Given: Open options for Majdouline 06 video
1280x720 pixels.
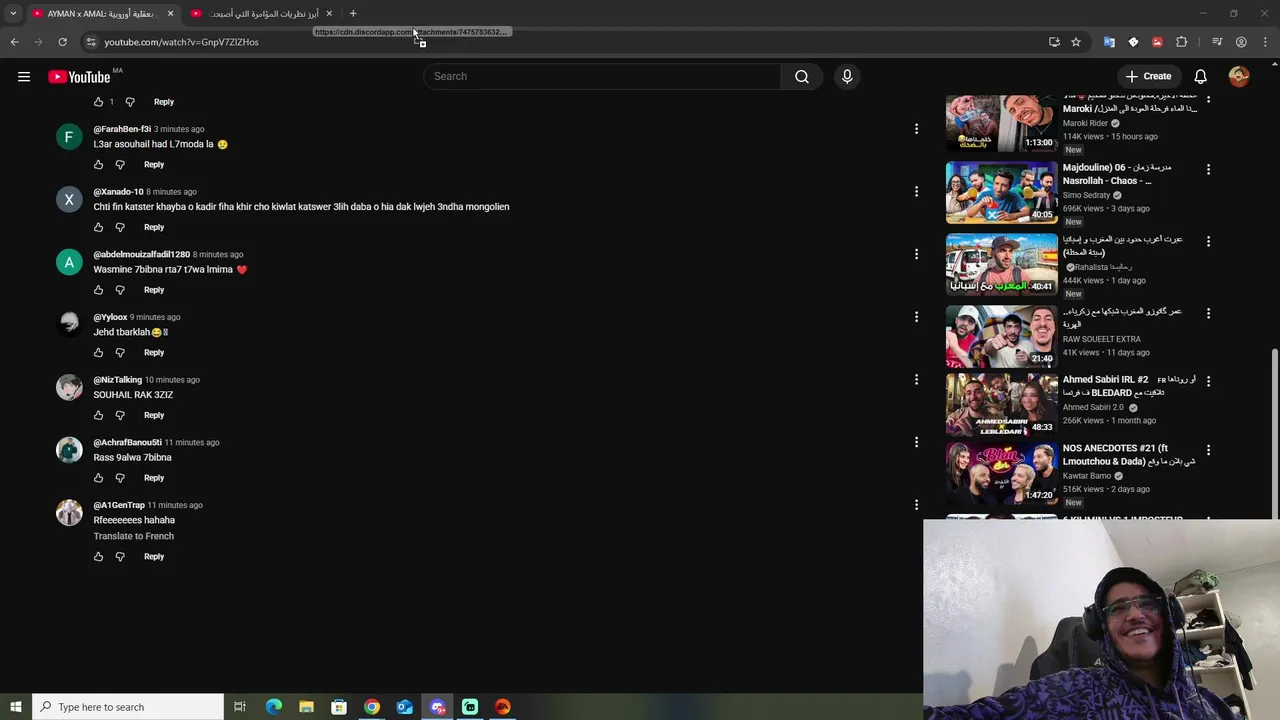Looking at the screenshot, I should pyautogui.click(x=1208, y=169).
